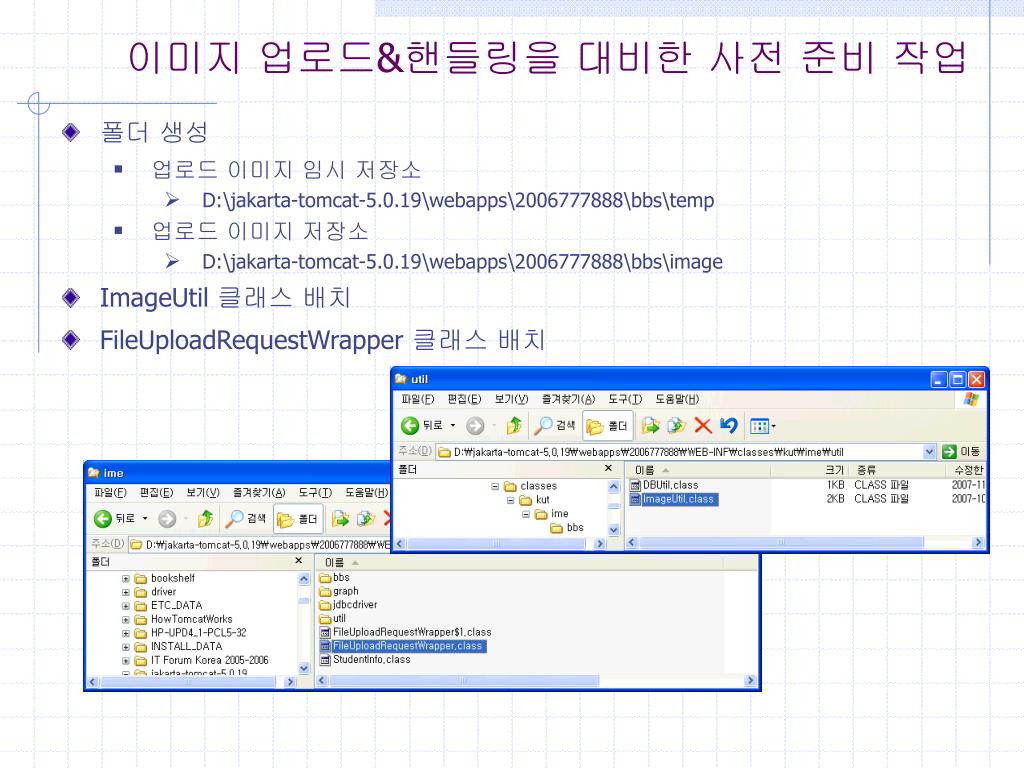The width and height of the screenshot is (1024, 768).
Task: Open the 보기(V) menu in util window
Action: pyautogui.click(x=511, y=399)
